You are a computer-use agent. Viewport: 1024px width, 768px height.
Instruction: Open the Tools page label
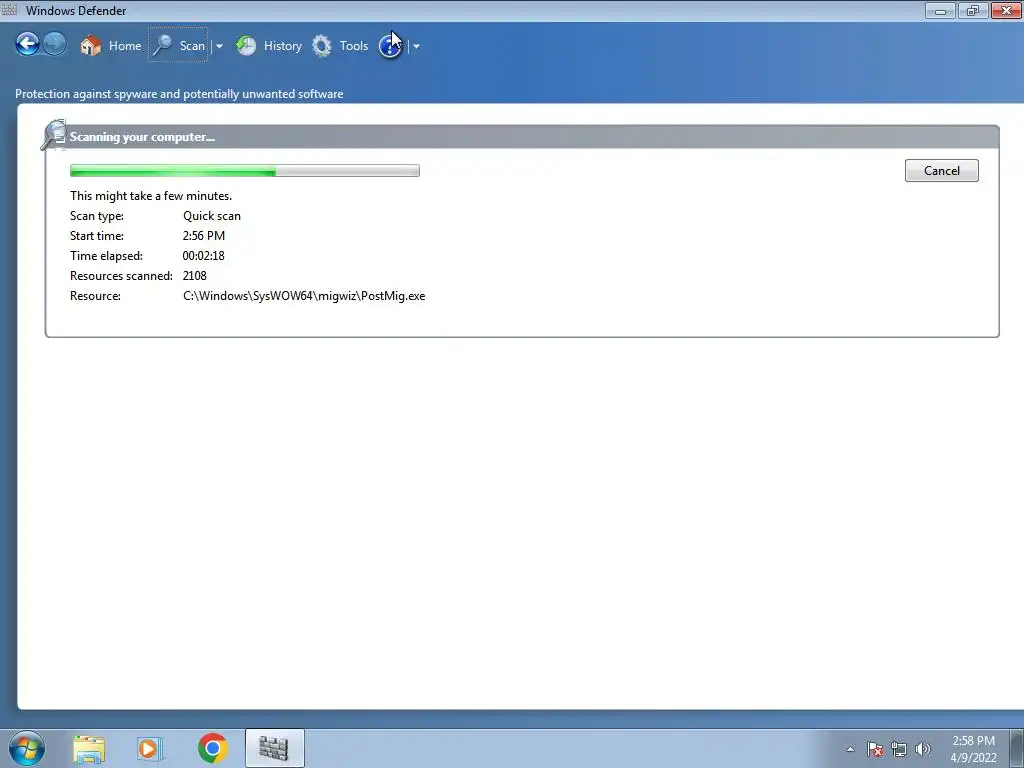353,46
